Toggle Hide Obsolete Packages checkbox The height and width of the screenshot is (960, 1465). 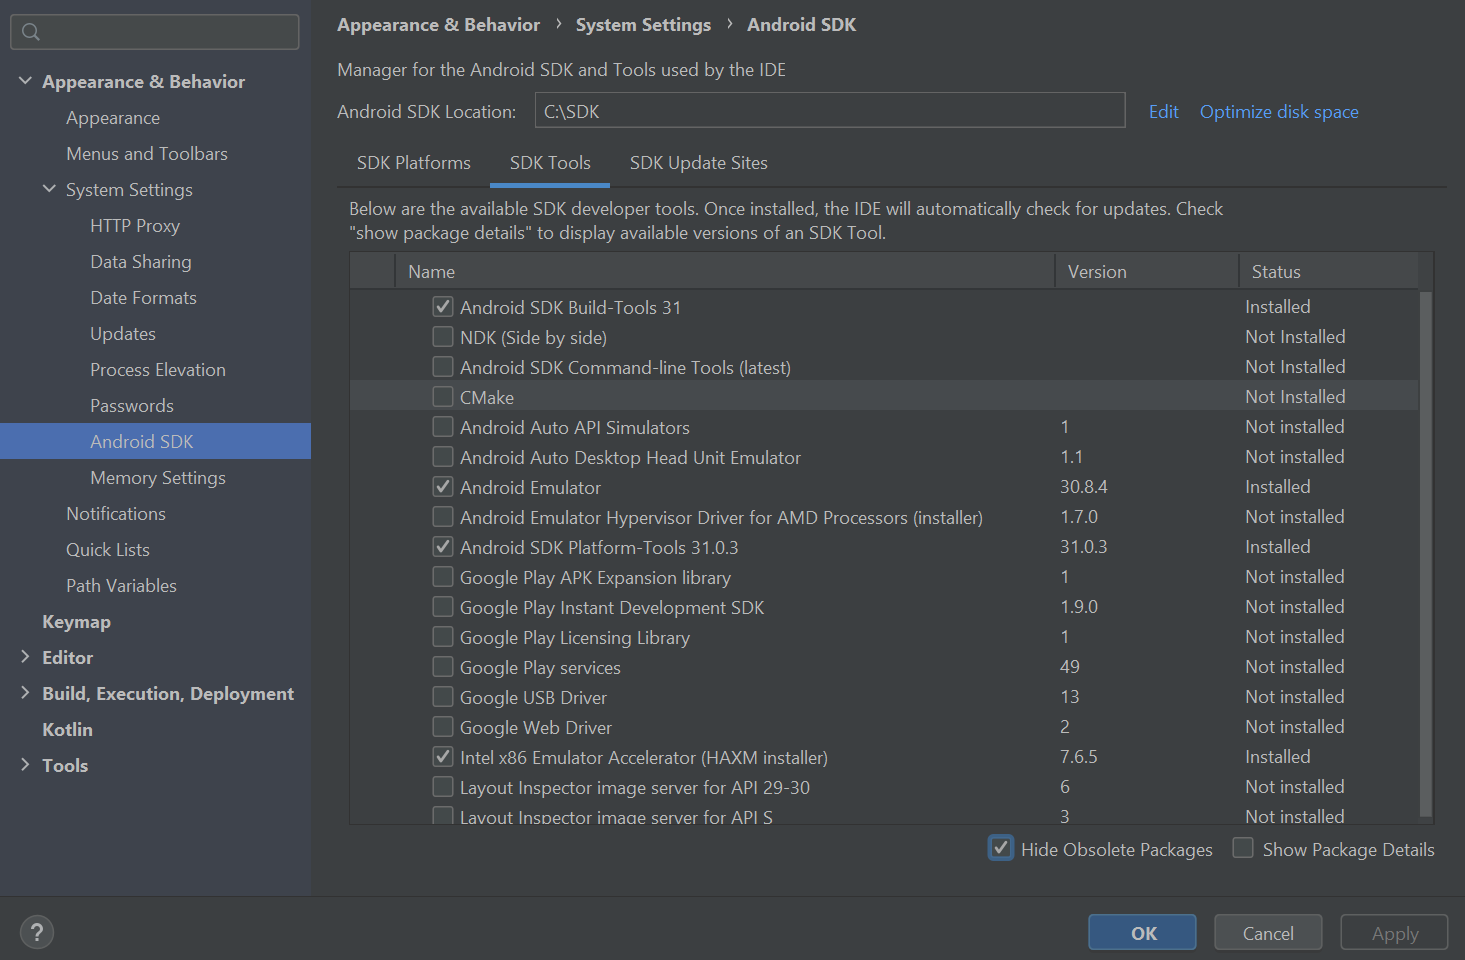(x=1001, y=848)
